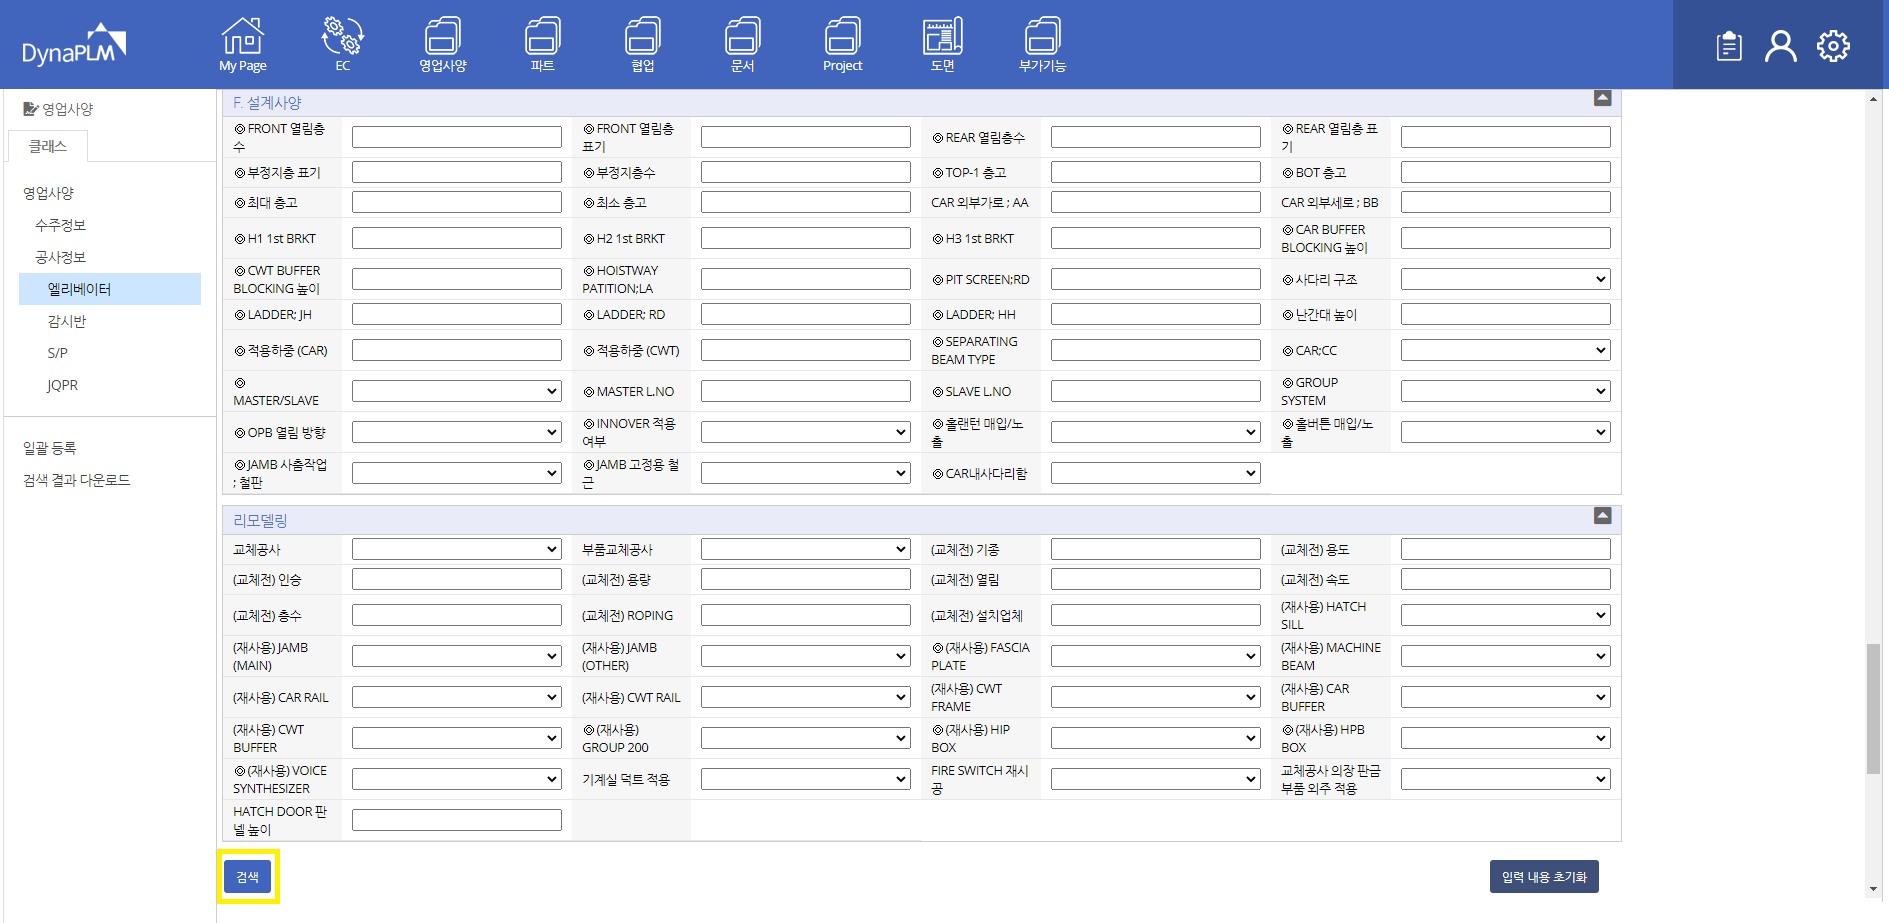Select 엘리베이터 in the sidebar
The image size is (1889, 923).
pos(110,289)
